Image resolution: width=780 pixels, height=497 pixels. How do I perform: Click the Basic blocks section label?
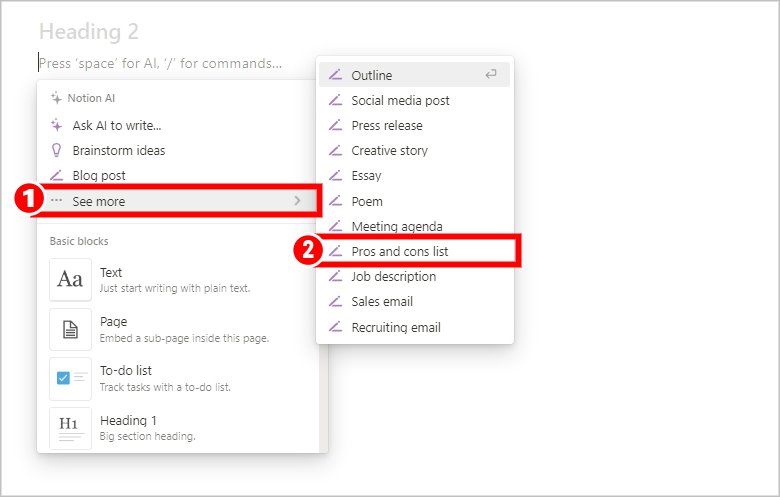(79, 241)
